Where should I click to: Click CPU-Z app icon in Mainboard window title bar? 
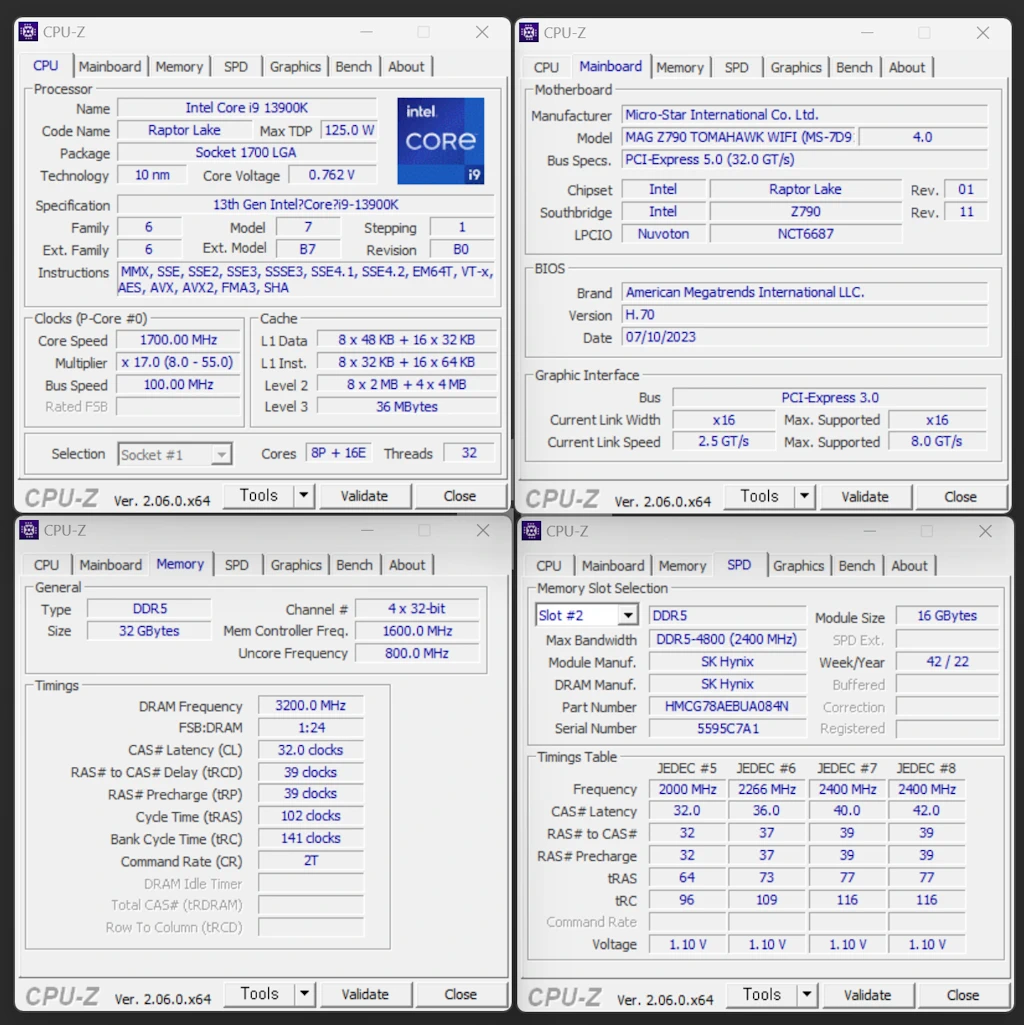pos(528,32)
